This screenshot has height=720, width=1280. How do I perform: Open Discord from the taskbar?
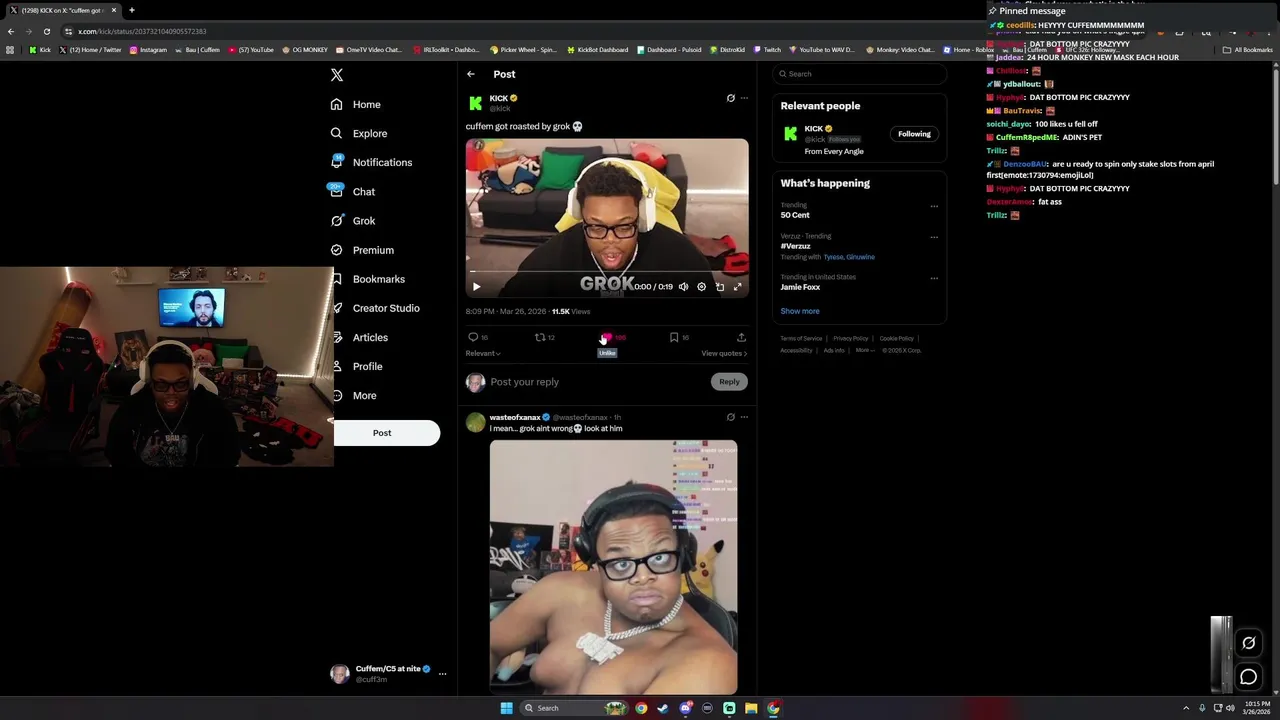tap(685, 708)
